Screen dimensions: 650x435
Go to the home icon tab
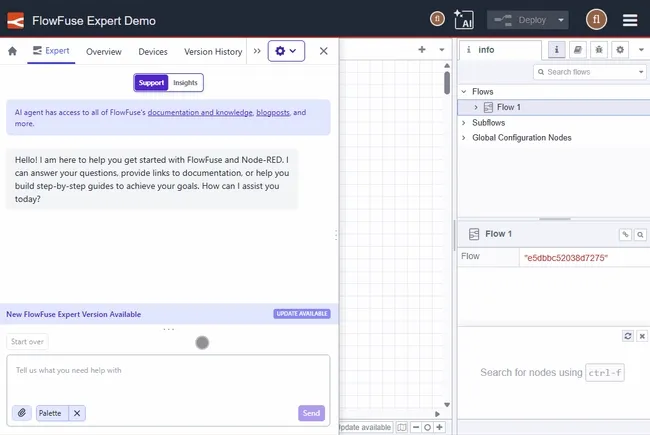point(13,51)
